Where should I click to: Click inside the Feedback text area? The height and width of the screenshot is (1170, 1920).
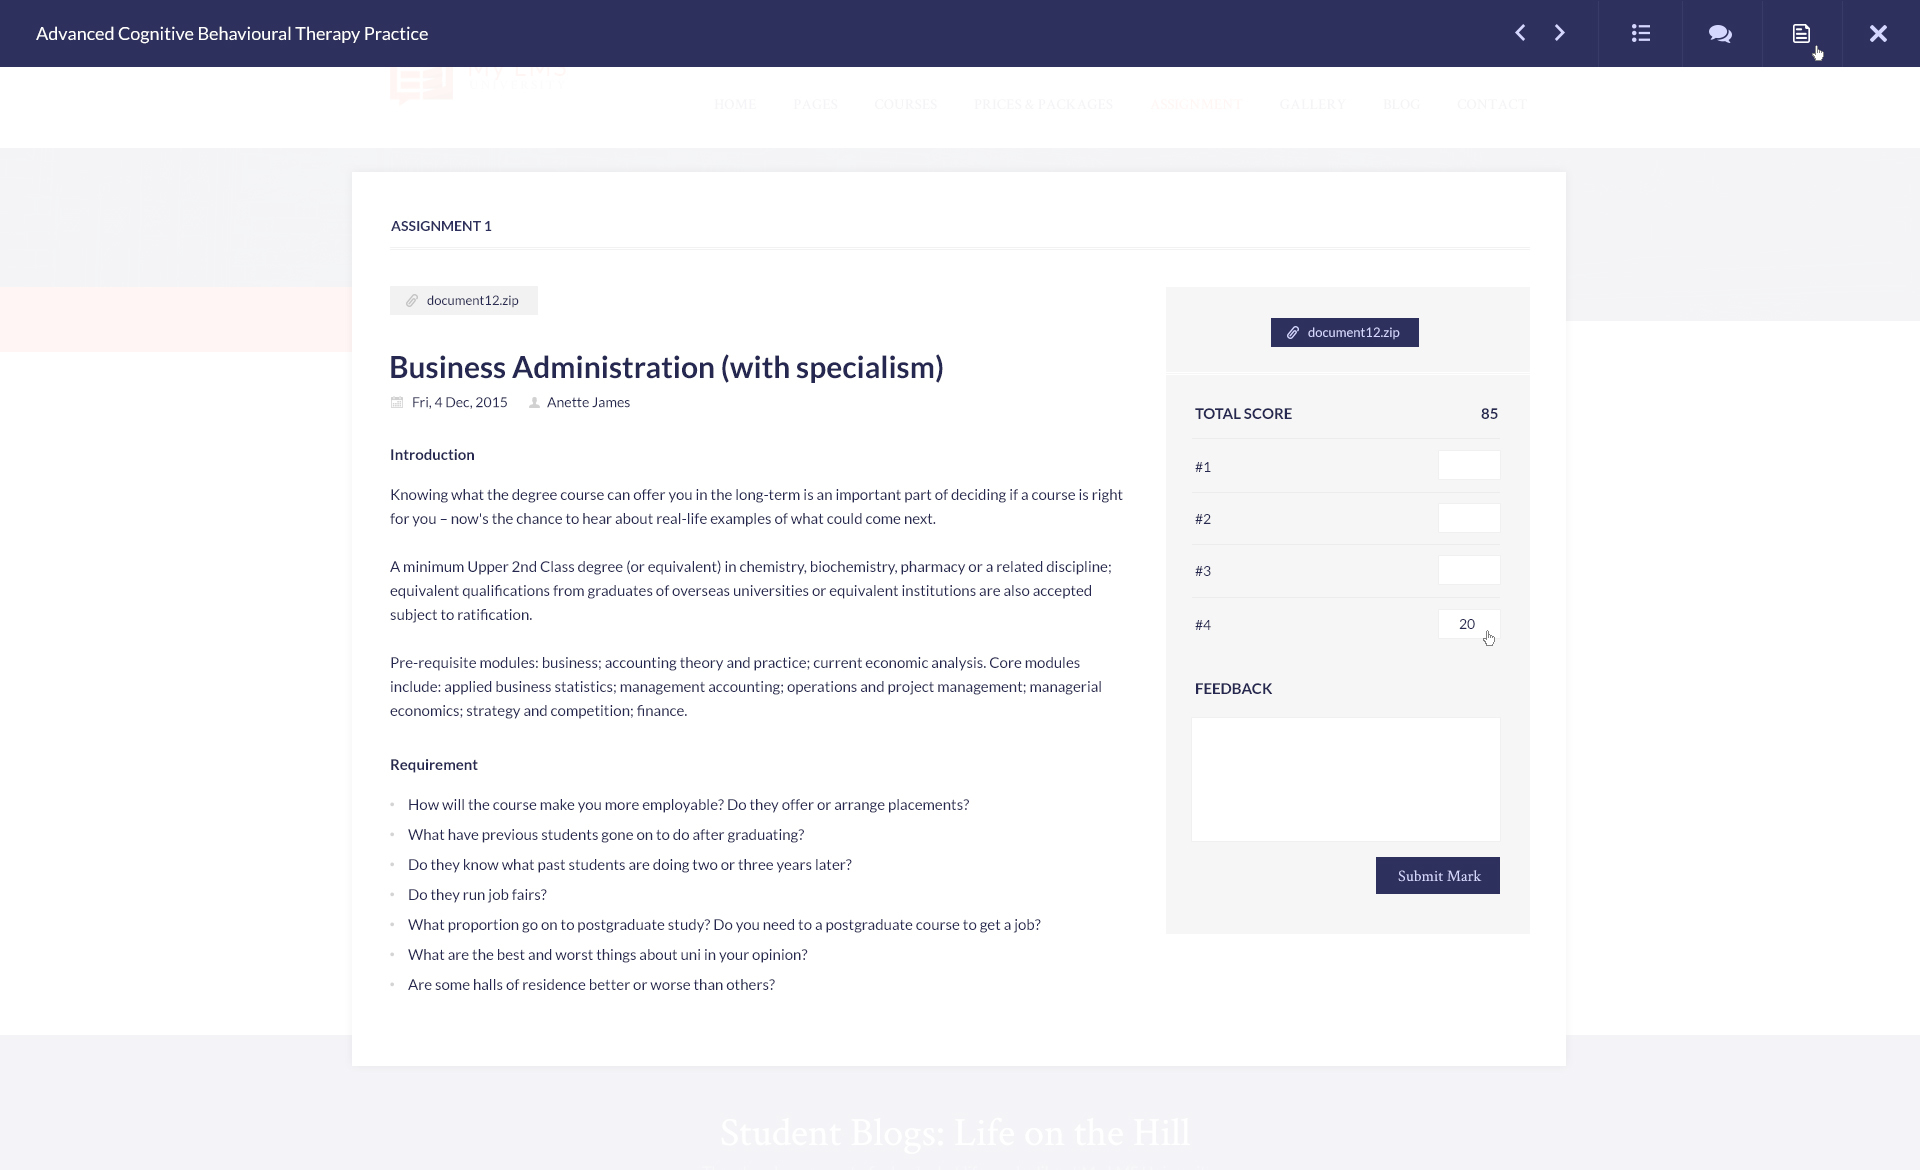pyautogui.click(x=1345, y=779)
